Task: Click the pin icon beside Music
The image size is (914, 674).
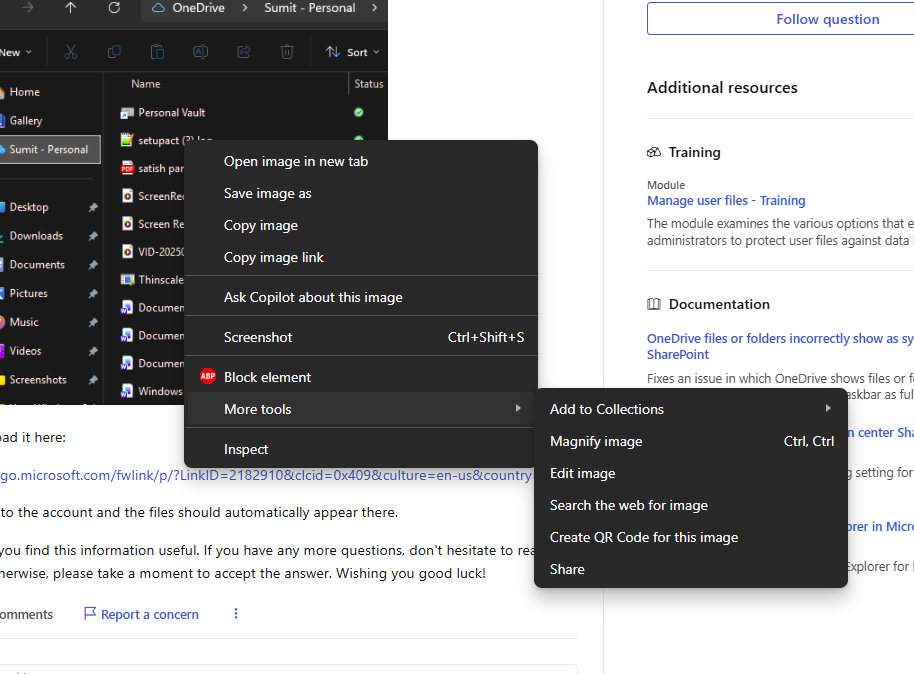Action: pyautogui.click(x=93, y=322)
